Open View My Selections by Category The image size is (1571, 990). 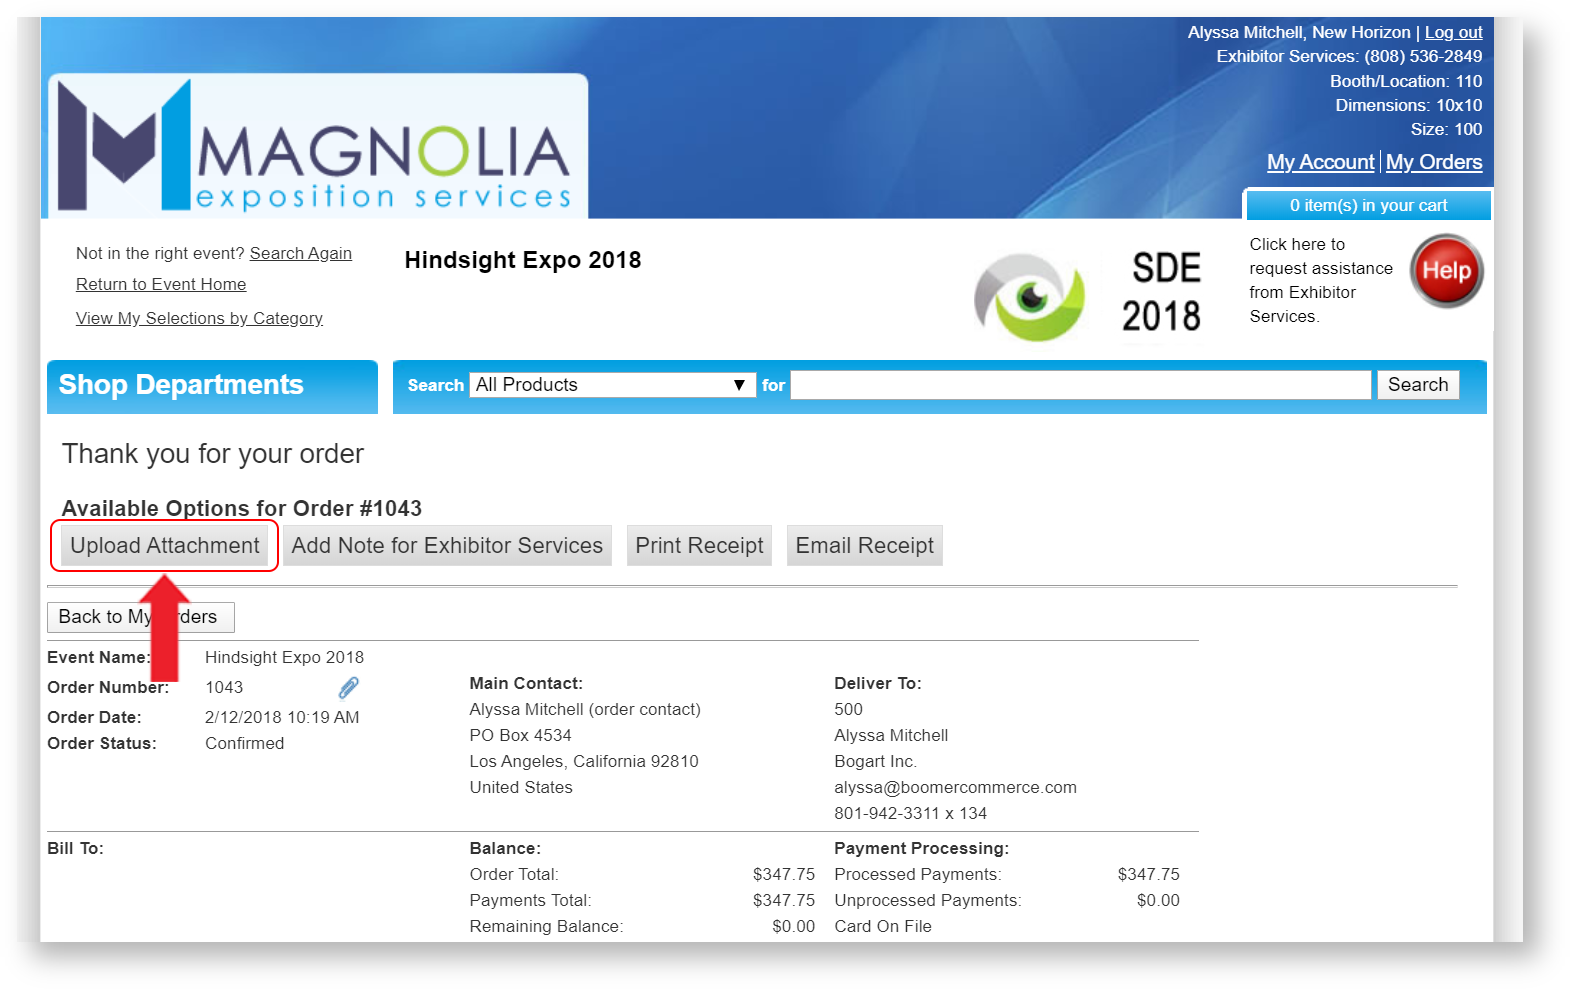pos(199,319)
